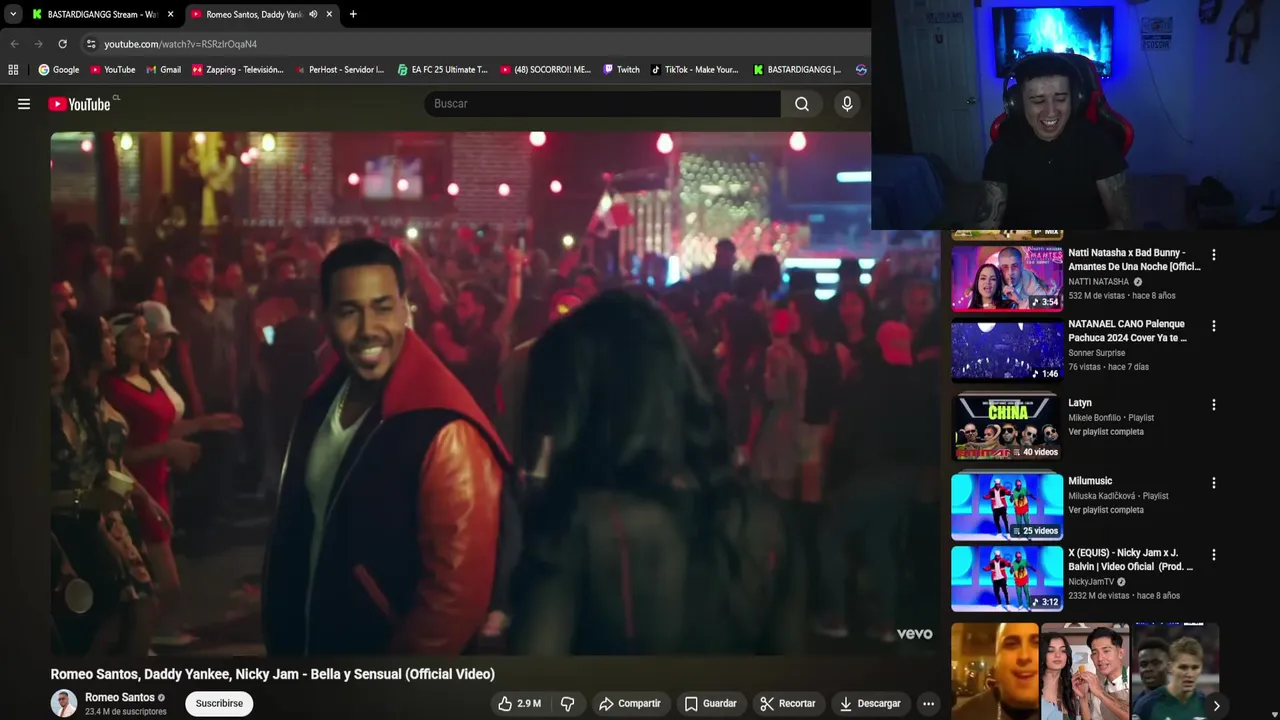Open (48) SOCORRO!! bookmark
The width and height of the screenshot is (1280, 720).
[546, 70]
